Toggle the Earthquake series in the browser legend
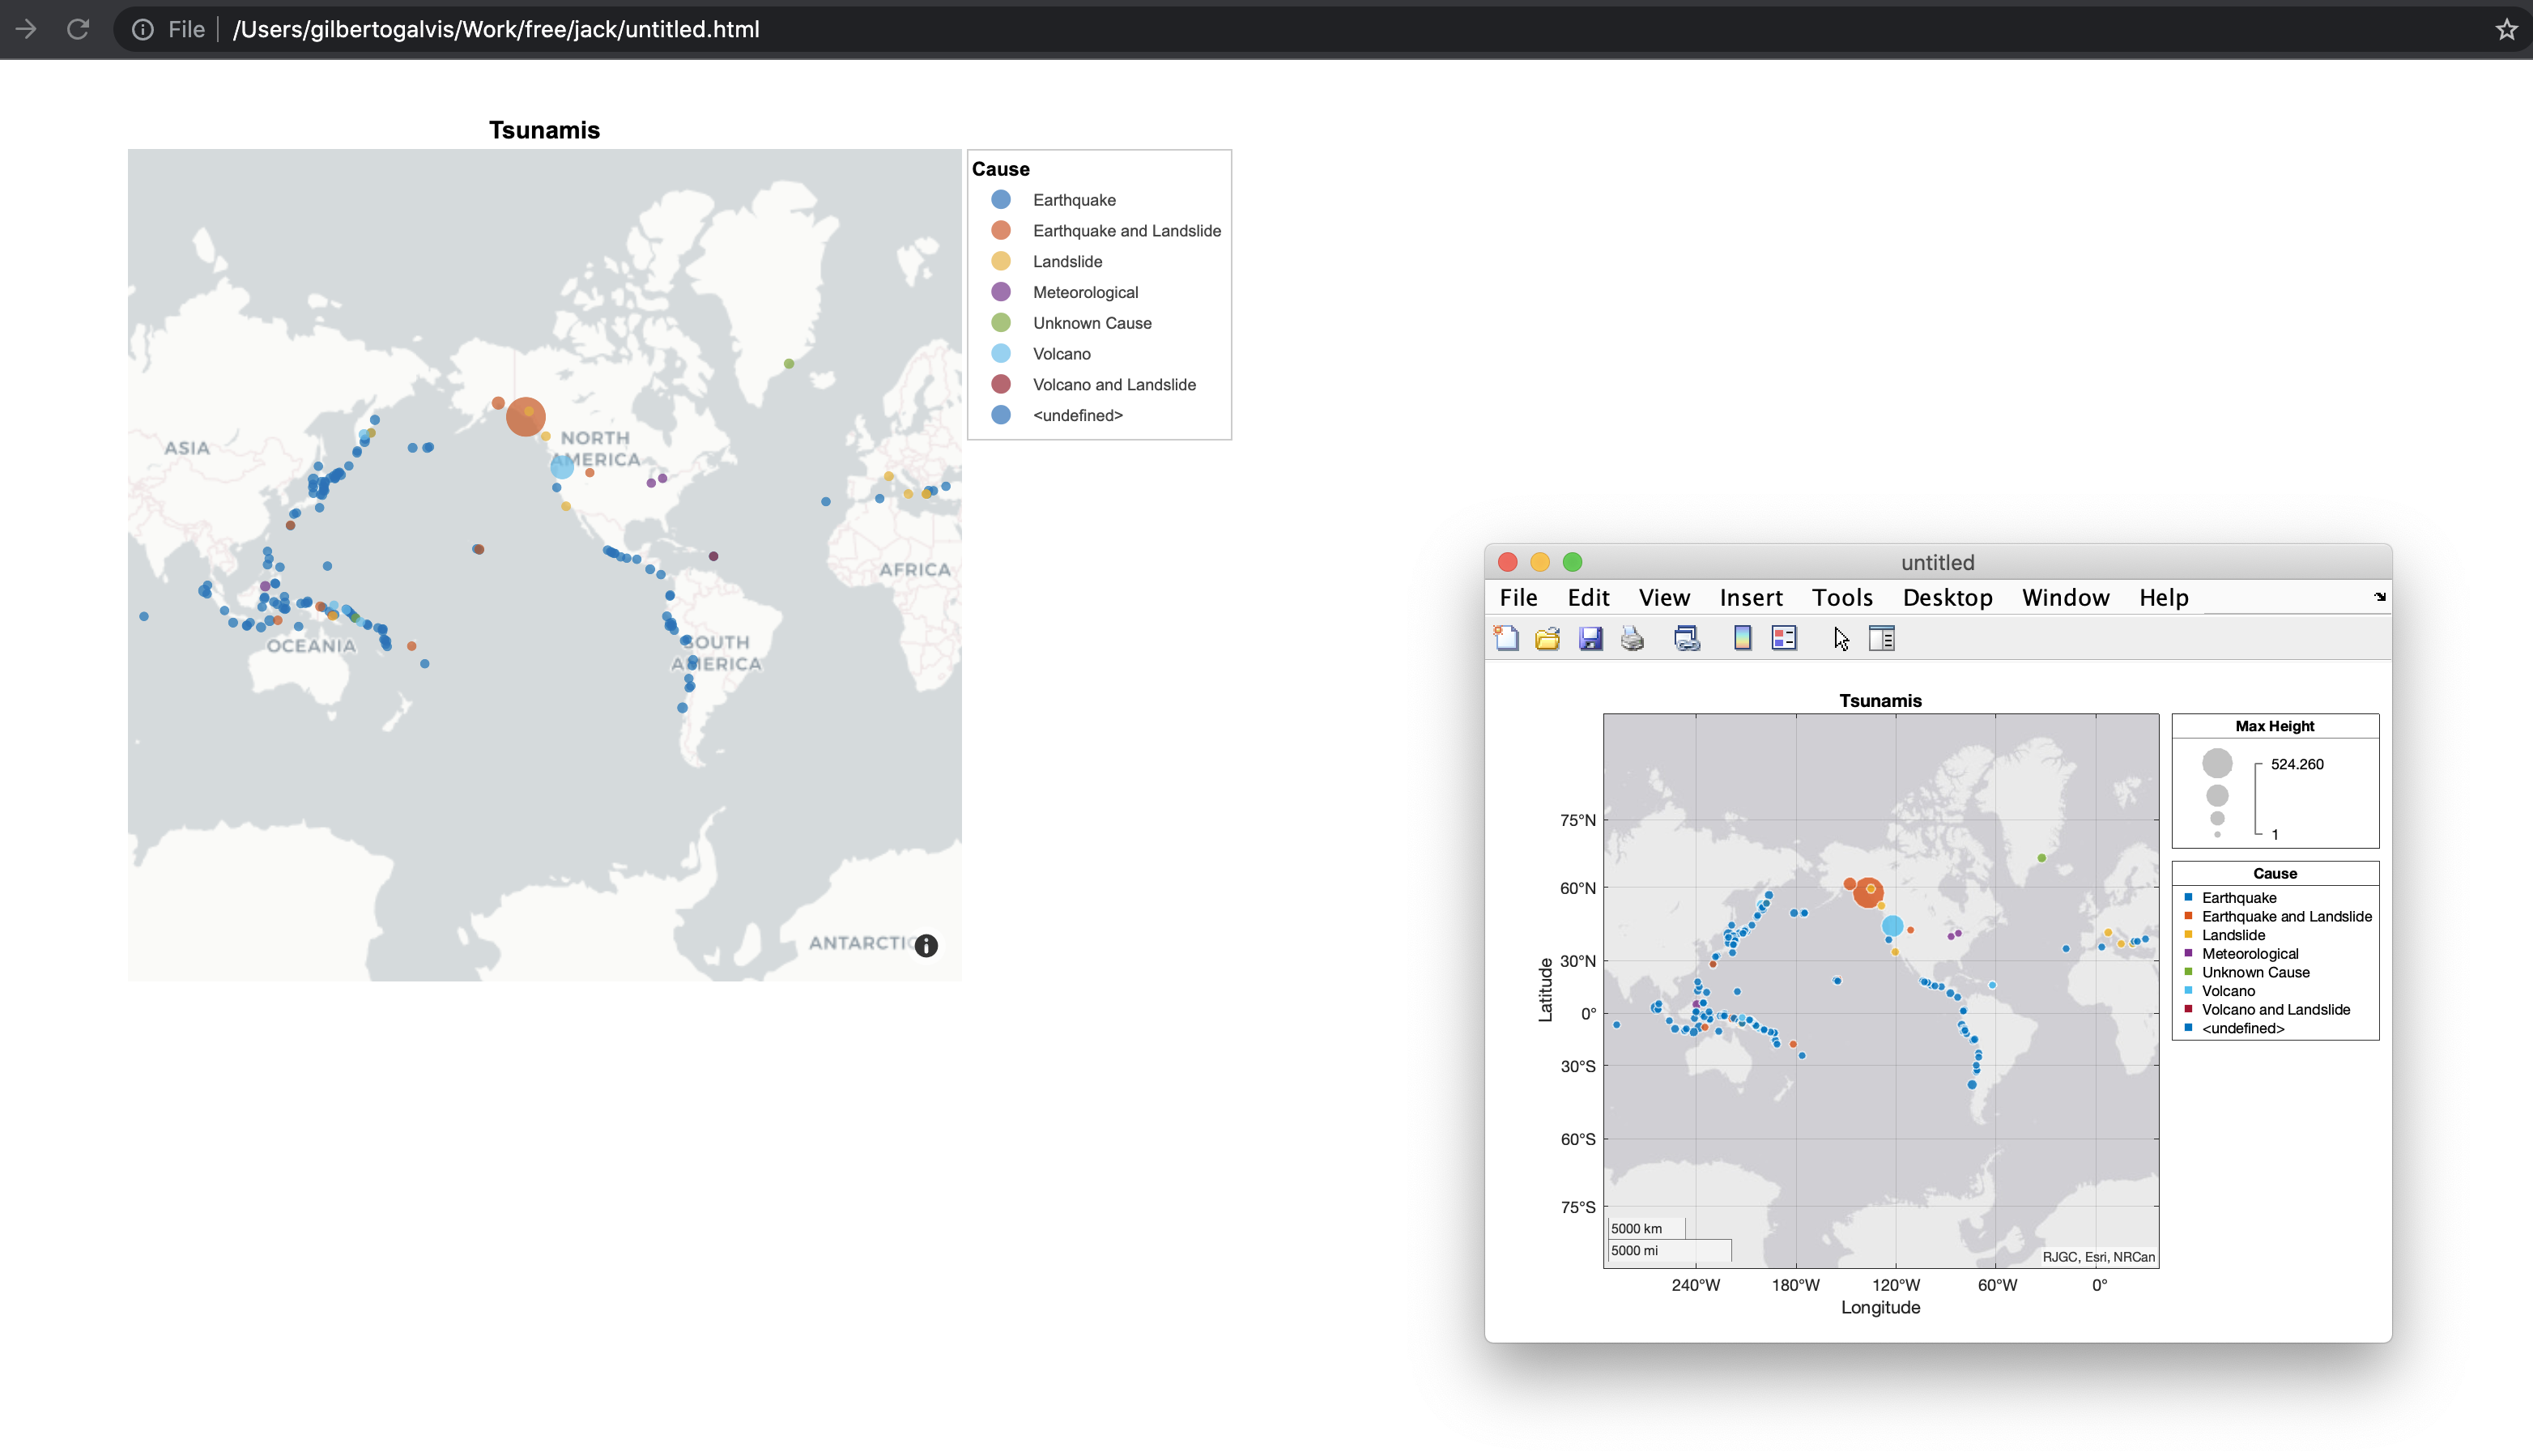Viewport: 2533px width, 1456px height. pyautogui.click(x=1073, y=200)
